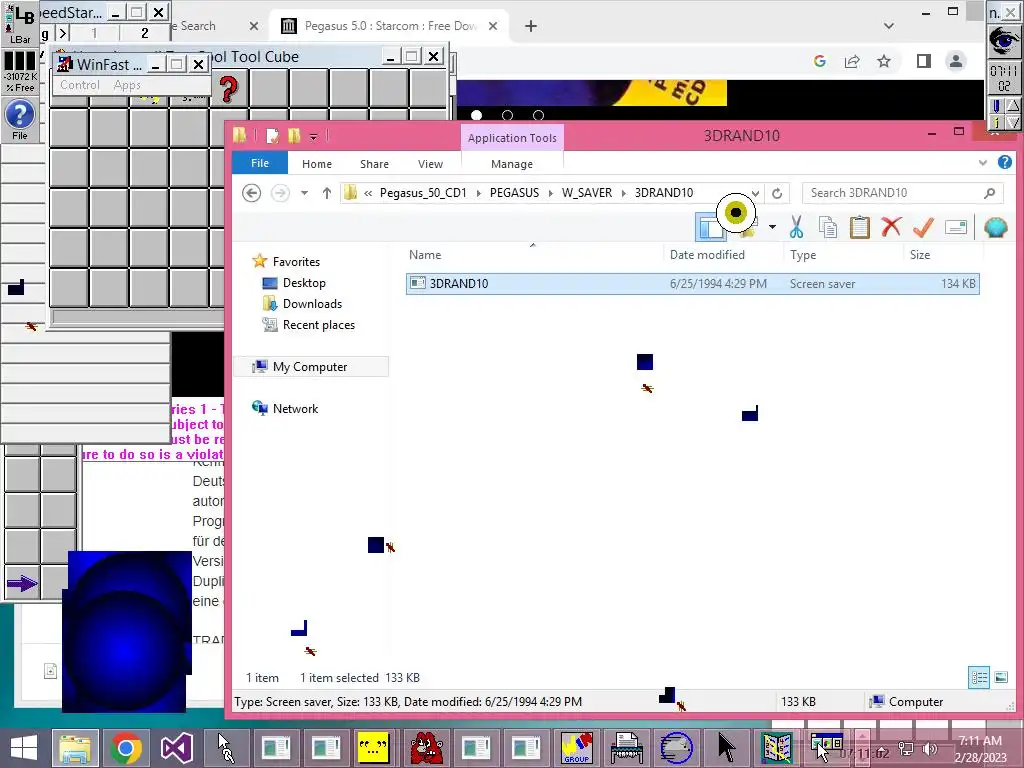Select the second carousel dot on the webpage
The width and height of the screenshot is (1024, 768).
click(507, 115)
